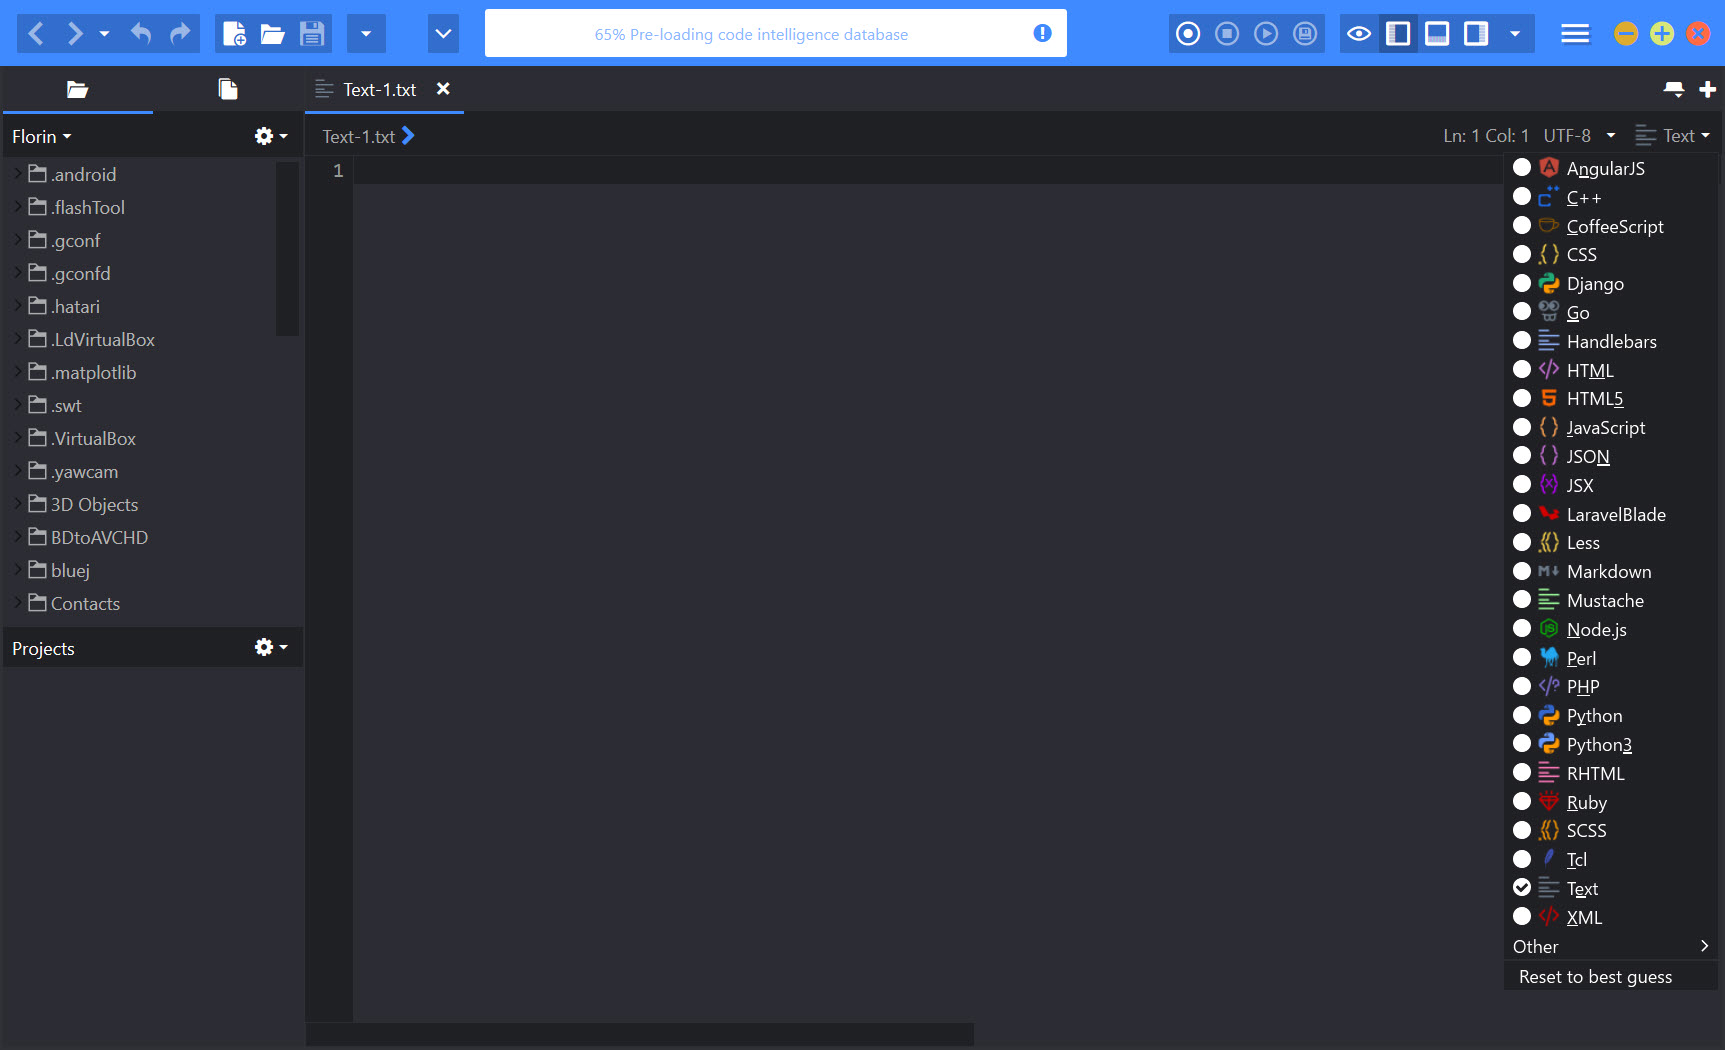The width and height of the screenshot is (1725, 1050).
Task: Set language to Node.js
Action: coord(1610,630)
